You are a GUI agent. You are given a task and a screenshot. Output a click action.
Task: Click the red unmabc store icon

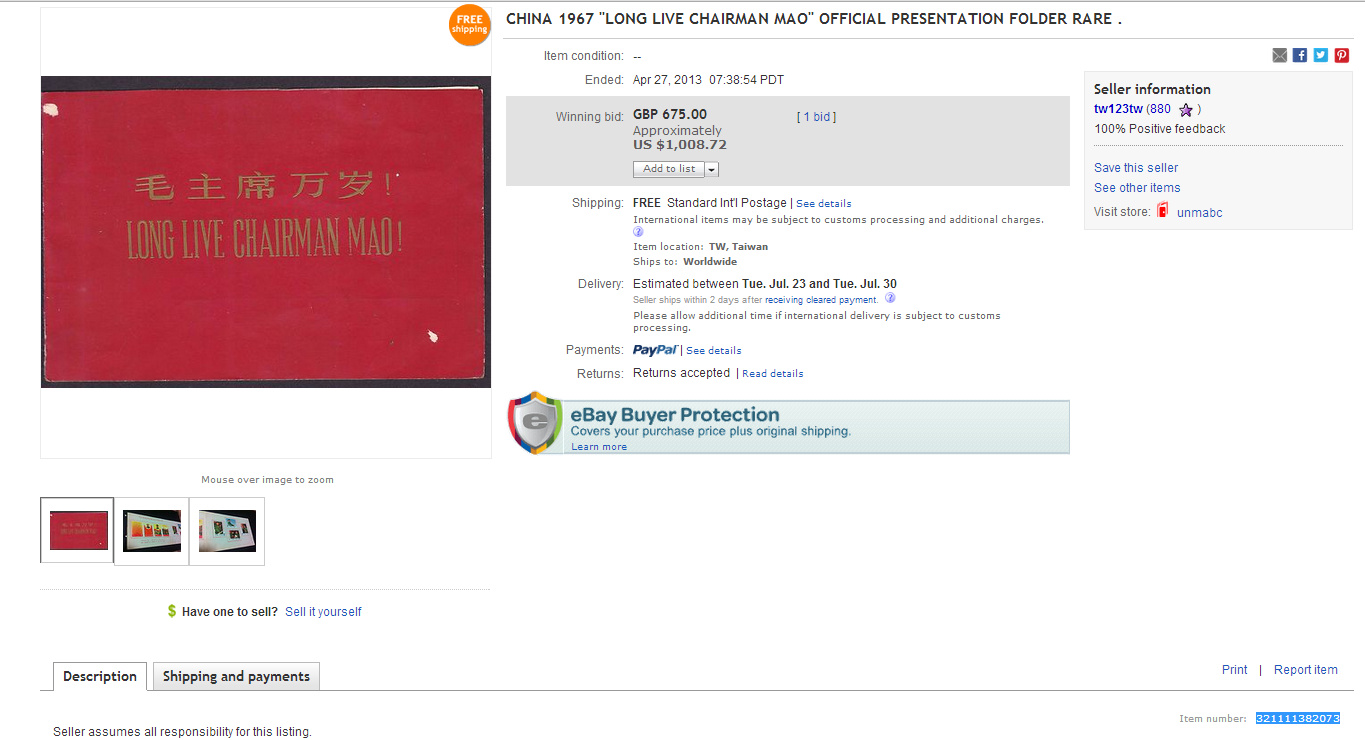click(x=1163, y=211)
